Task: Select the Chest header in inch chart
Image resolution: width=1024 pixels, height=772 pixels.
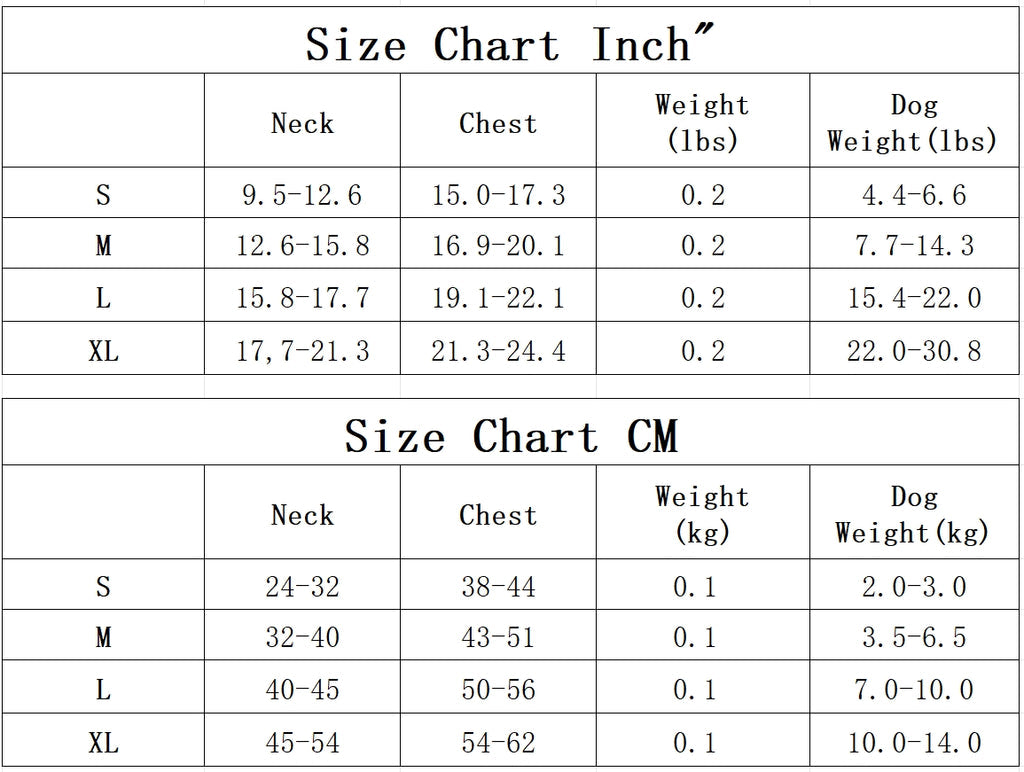Action: click(498, 124)
